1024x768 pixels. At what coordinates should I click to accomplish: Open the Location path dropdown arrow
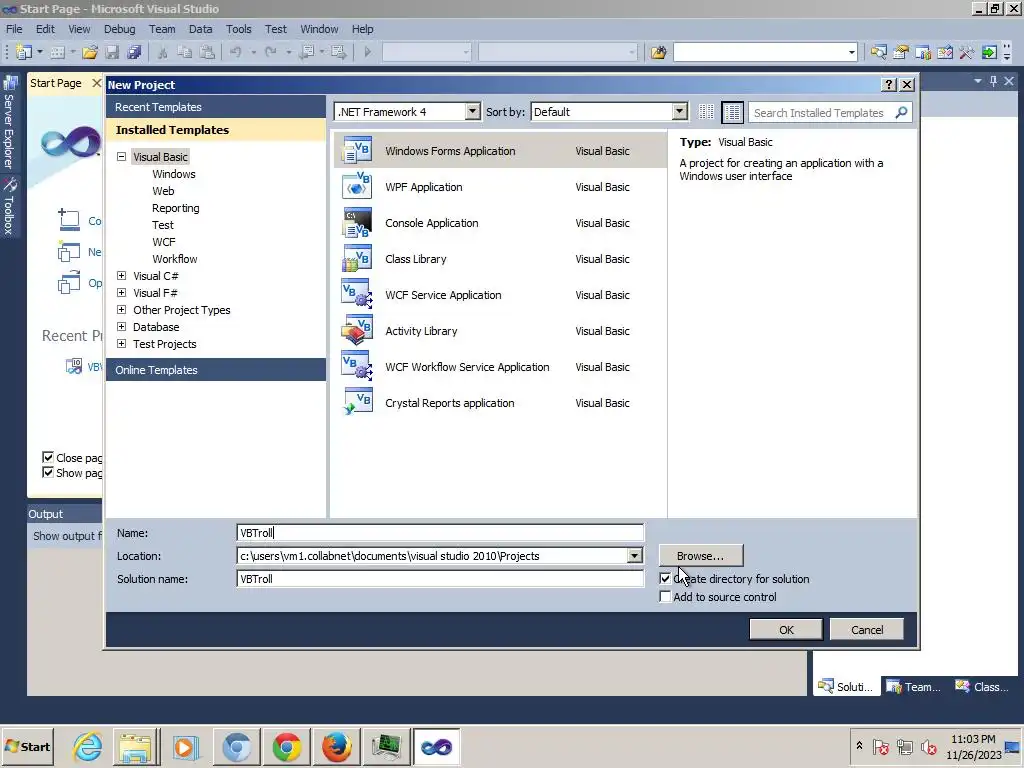tap(634, 556)
